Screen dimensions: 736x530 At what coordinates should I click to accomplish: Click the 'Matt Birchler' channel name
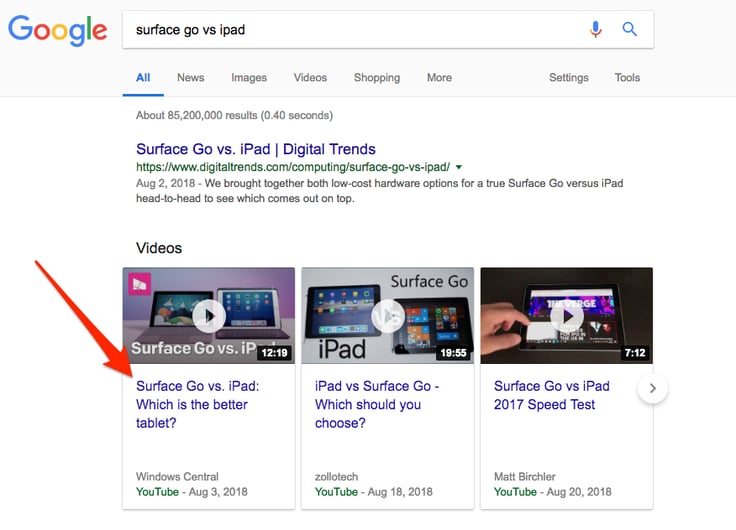pos(524,476)
